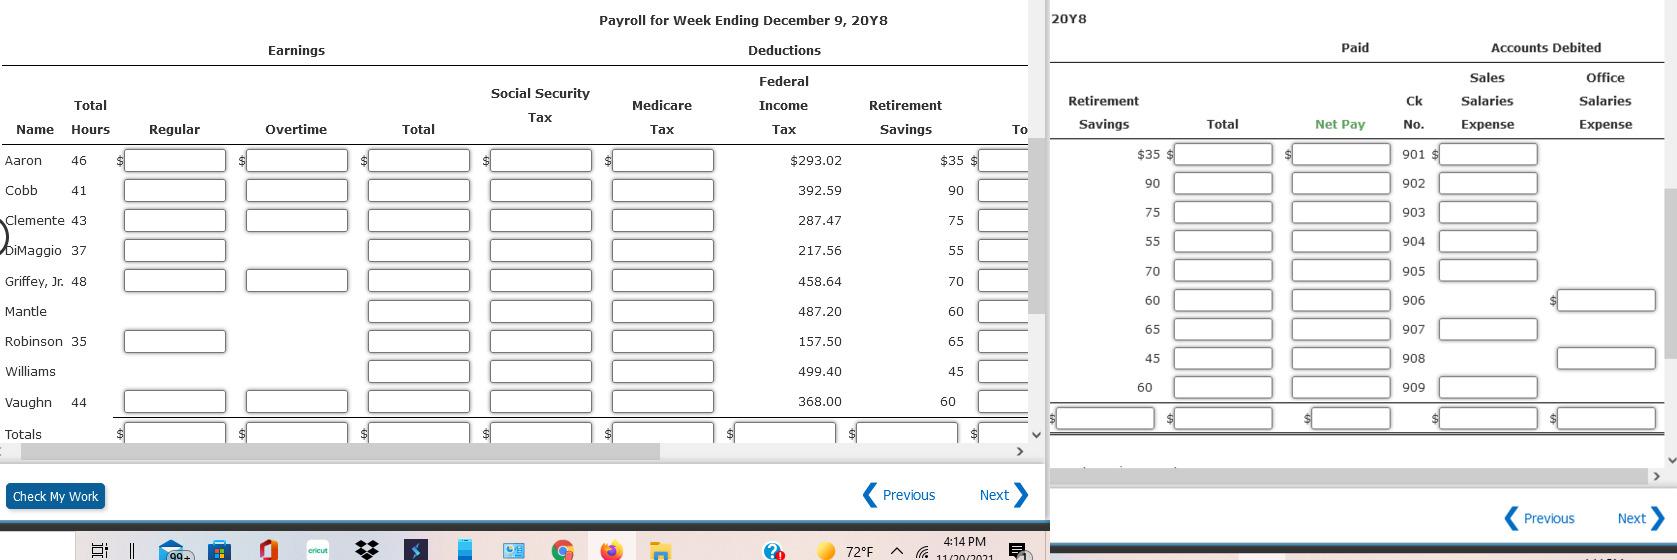Screen dimensions: 1677x560
Task: Launch the Office app in the taskbar
Action: [267, 550]
